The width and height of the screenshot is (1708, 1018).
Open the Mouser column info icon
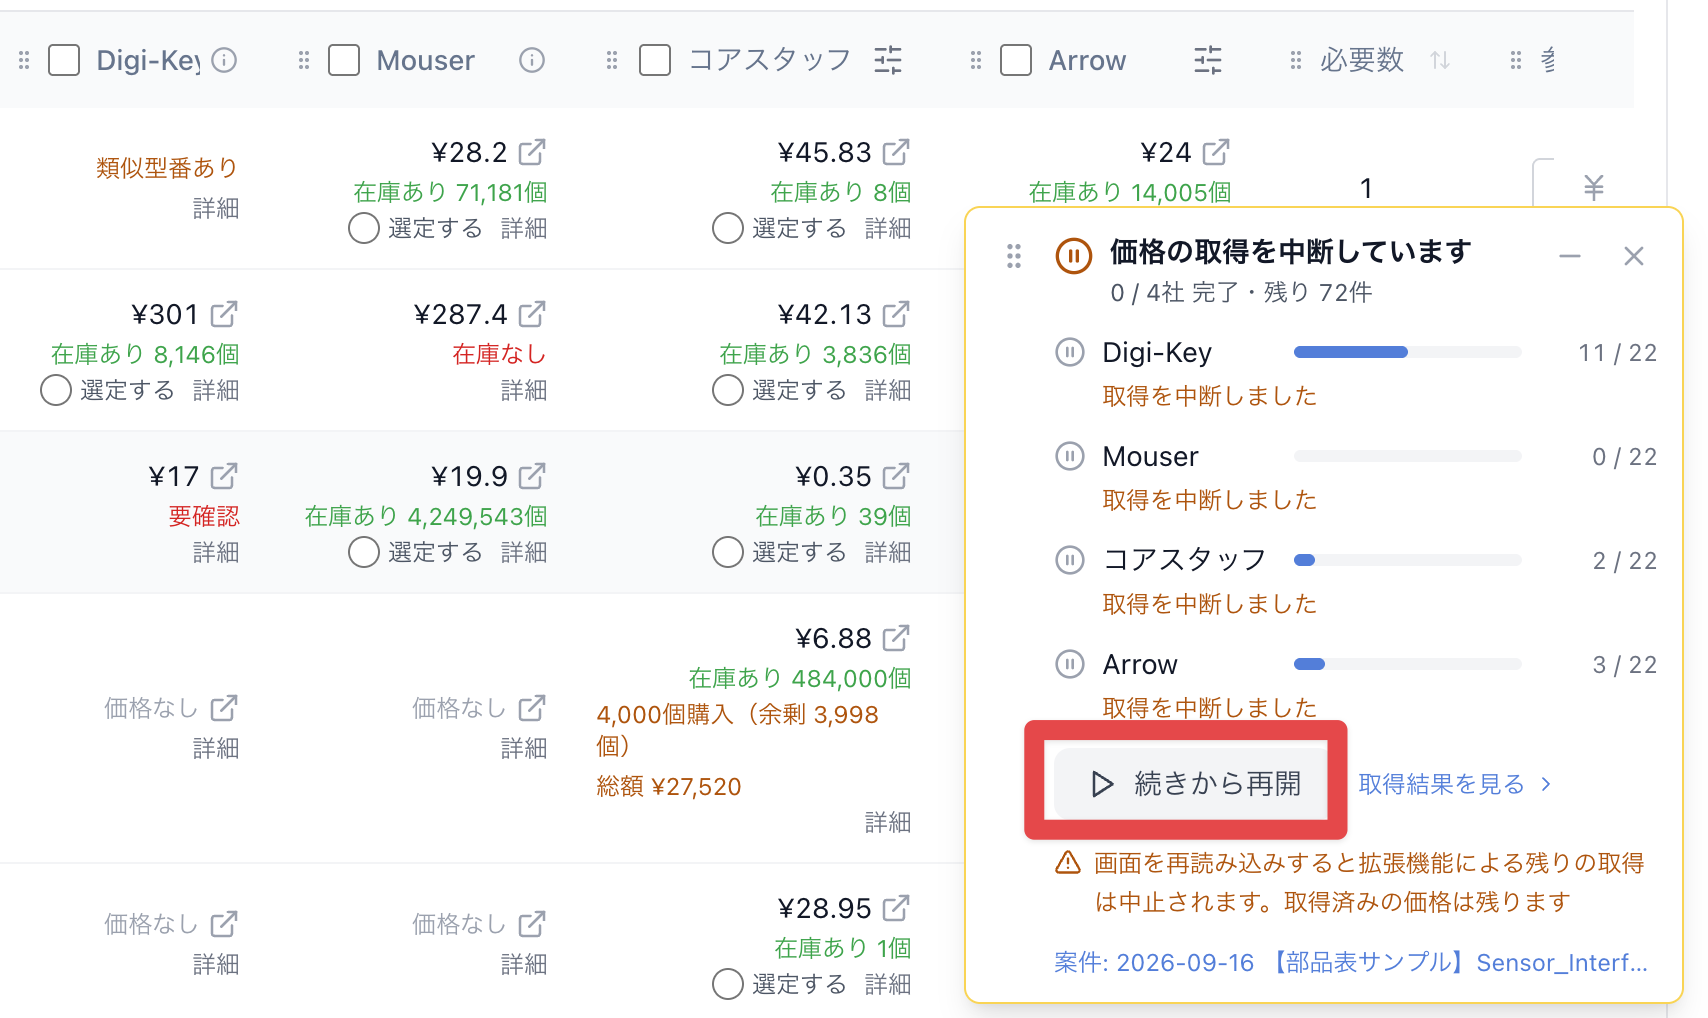pos(532,60)
